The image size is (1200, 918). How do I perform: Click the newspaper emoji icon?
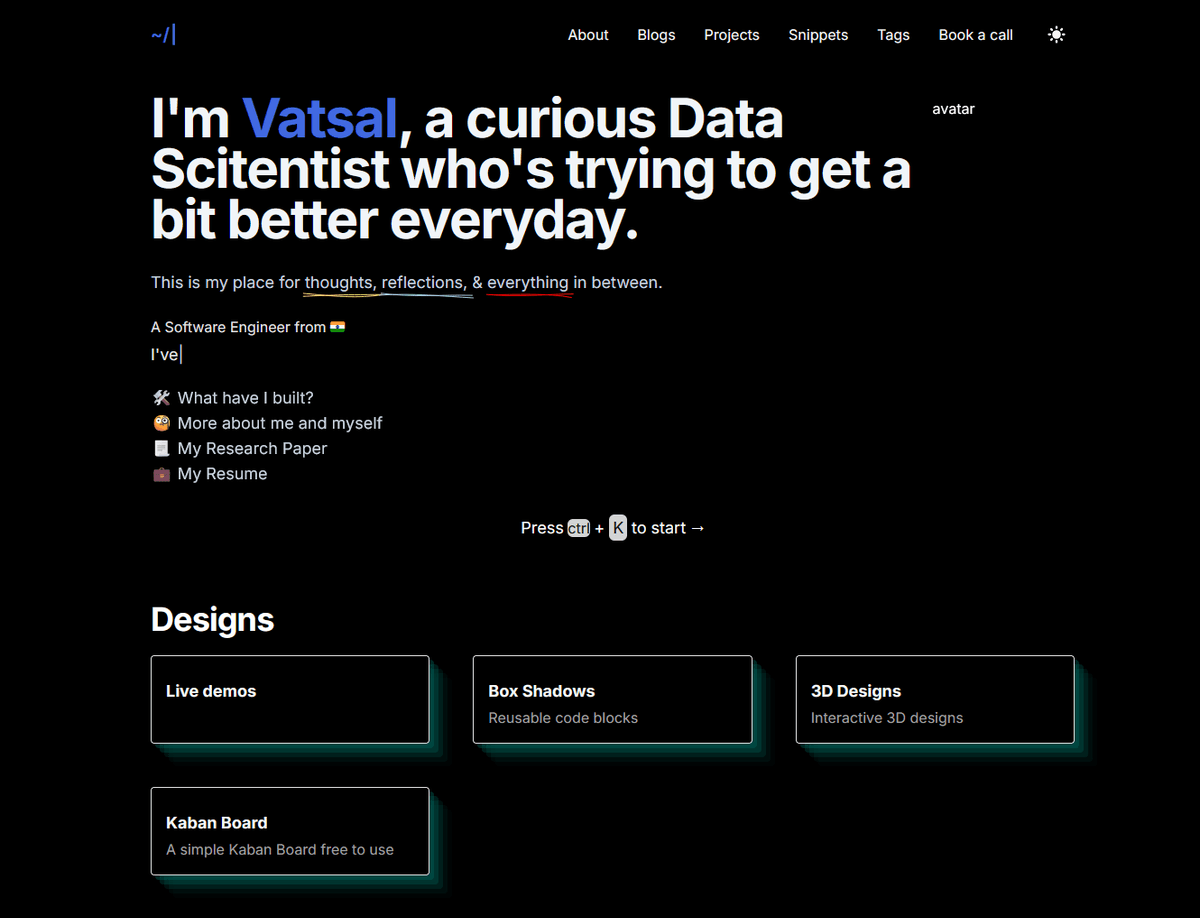(x=161, y=449)
